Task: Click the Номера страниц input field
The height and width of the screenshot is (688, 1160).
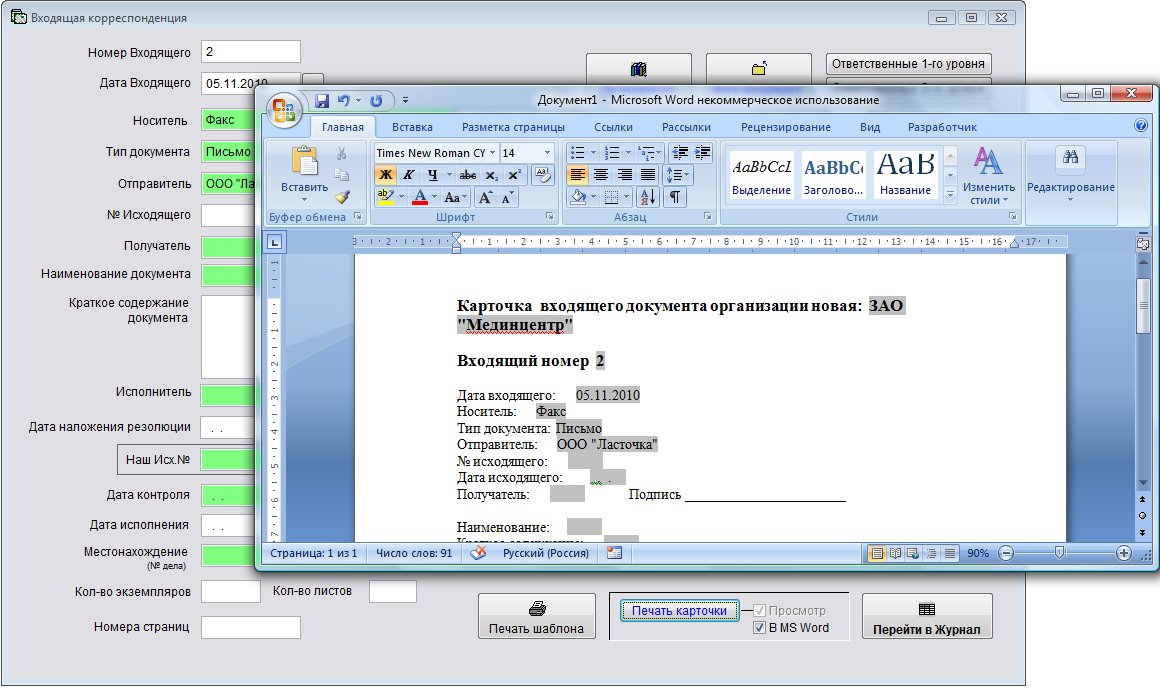Action: 251,627
